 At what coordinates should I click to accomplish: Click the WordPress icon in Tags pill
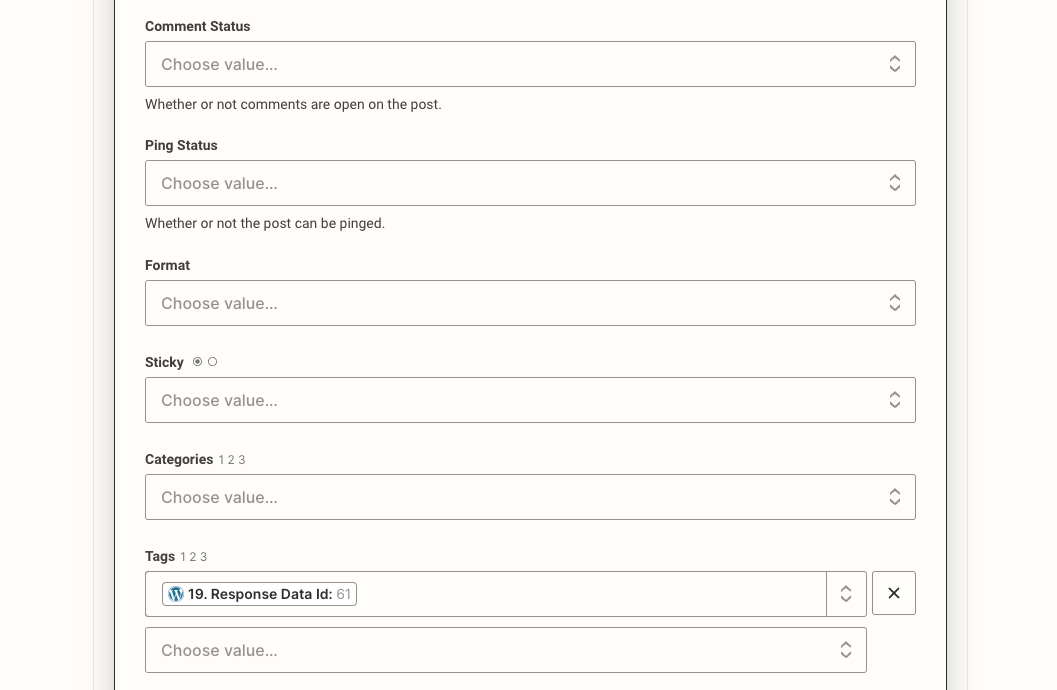[x=176, y=594]
